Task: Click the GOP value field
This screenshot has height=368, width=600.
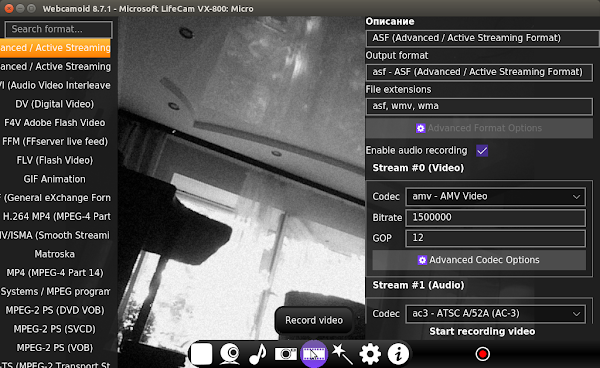Action: (x=495, y=238)
